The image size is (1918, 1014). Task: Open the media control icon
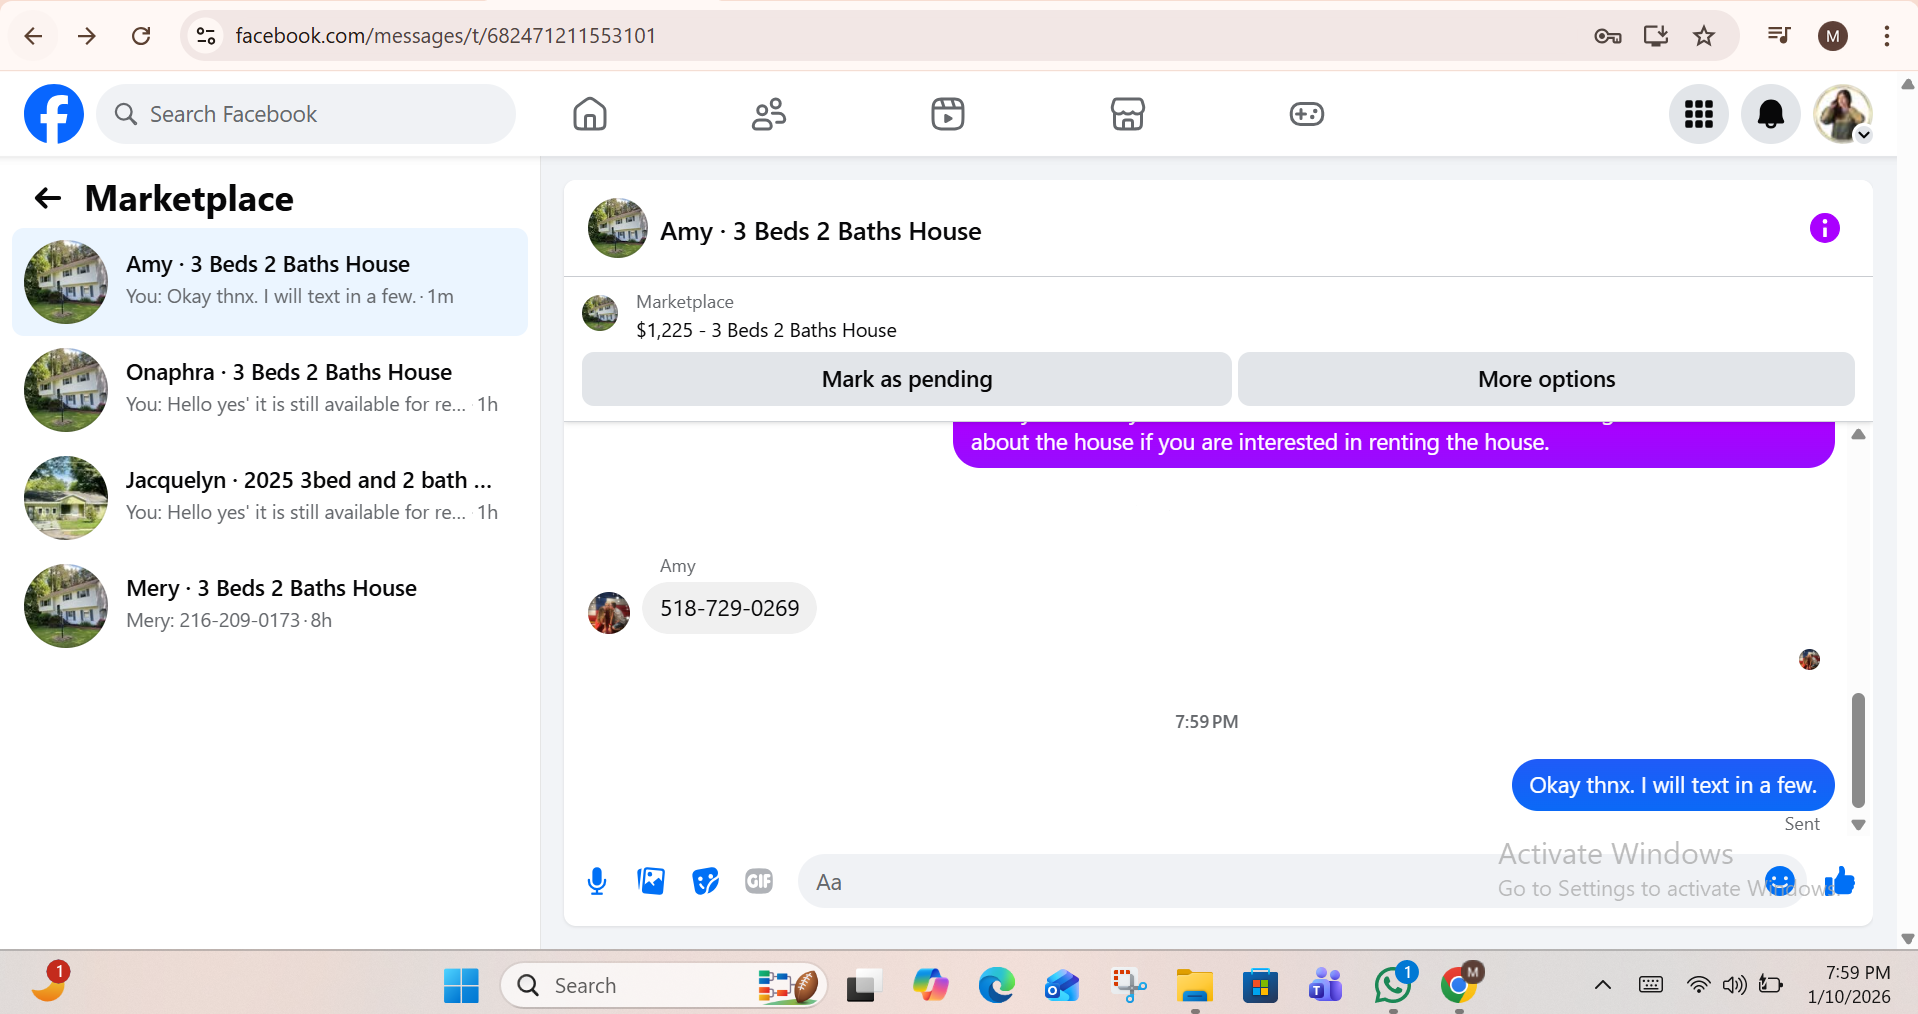(1779, 36)
